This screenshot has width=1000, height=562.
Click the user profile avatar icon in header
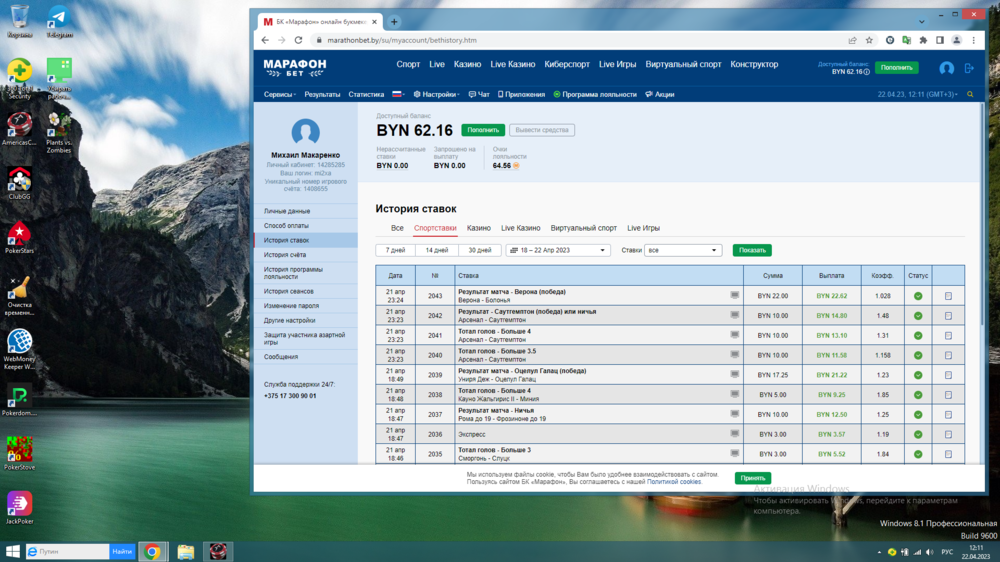(x=946, y=68)
